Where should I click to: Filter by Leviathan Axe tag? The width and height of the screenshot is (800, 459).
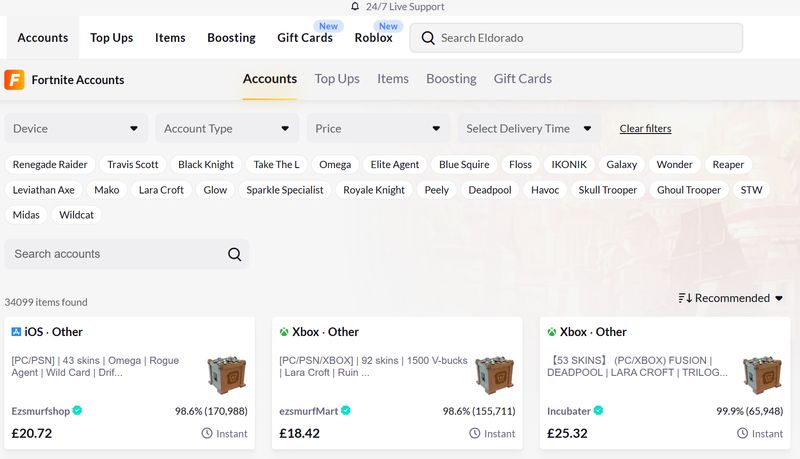43,190
